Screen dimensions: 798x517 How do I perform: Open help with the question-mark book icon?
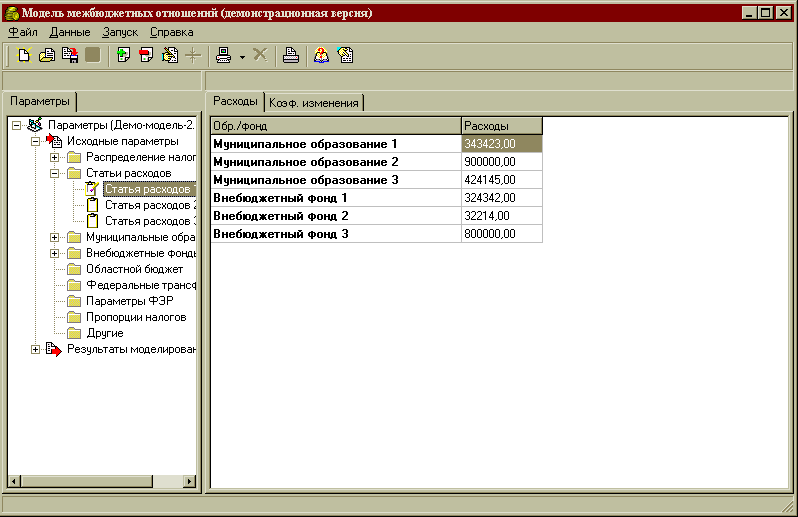point(323,56)
